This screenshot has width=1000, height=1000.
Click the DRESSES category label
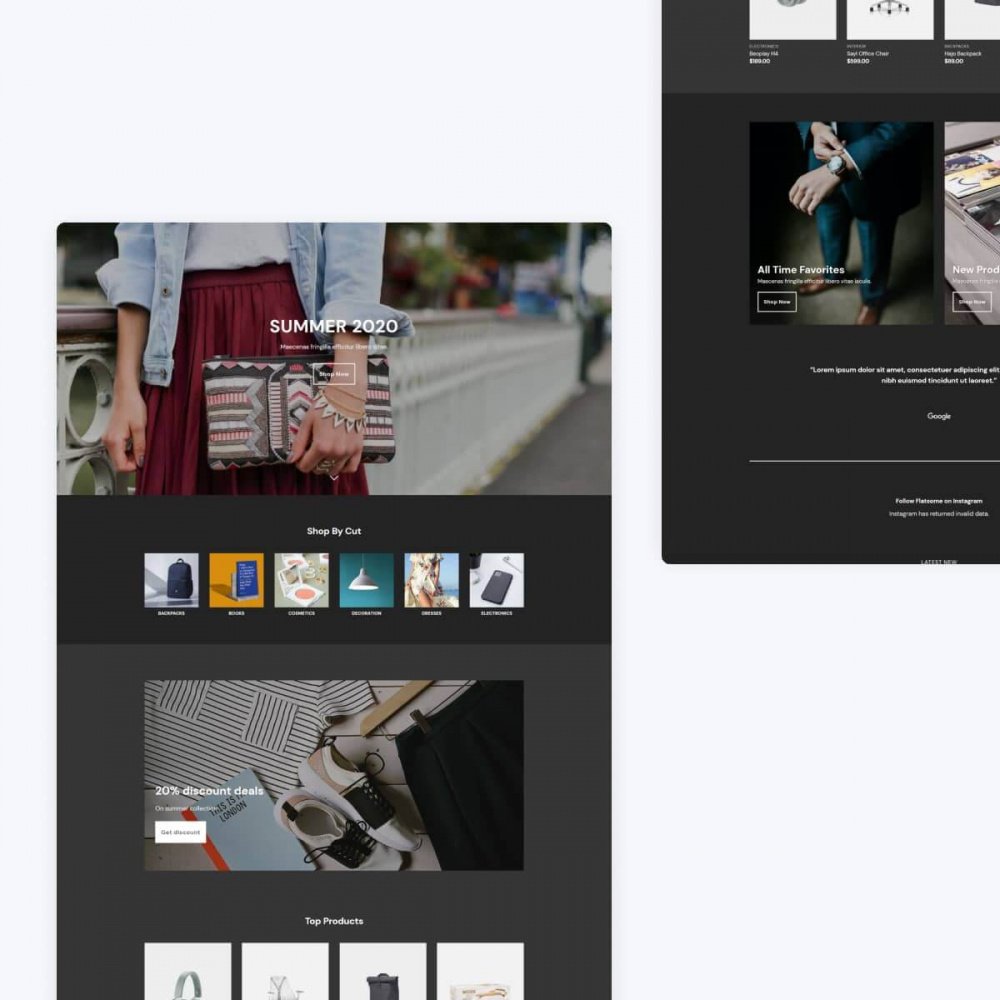tap(431, 613)
